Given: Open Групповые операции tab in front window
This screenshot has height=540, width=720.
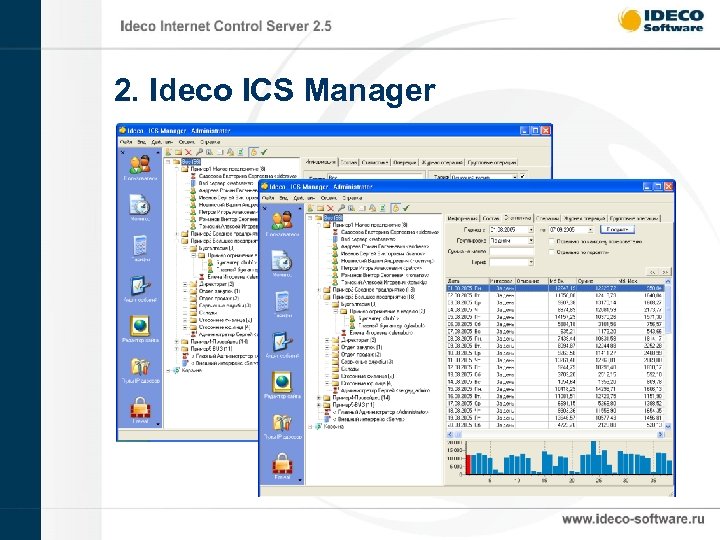Looking at the screenshot, I should coord(635,219).
